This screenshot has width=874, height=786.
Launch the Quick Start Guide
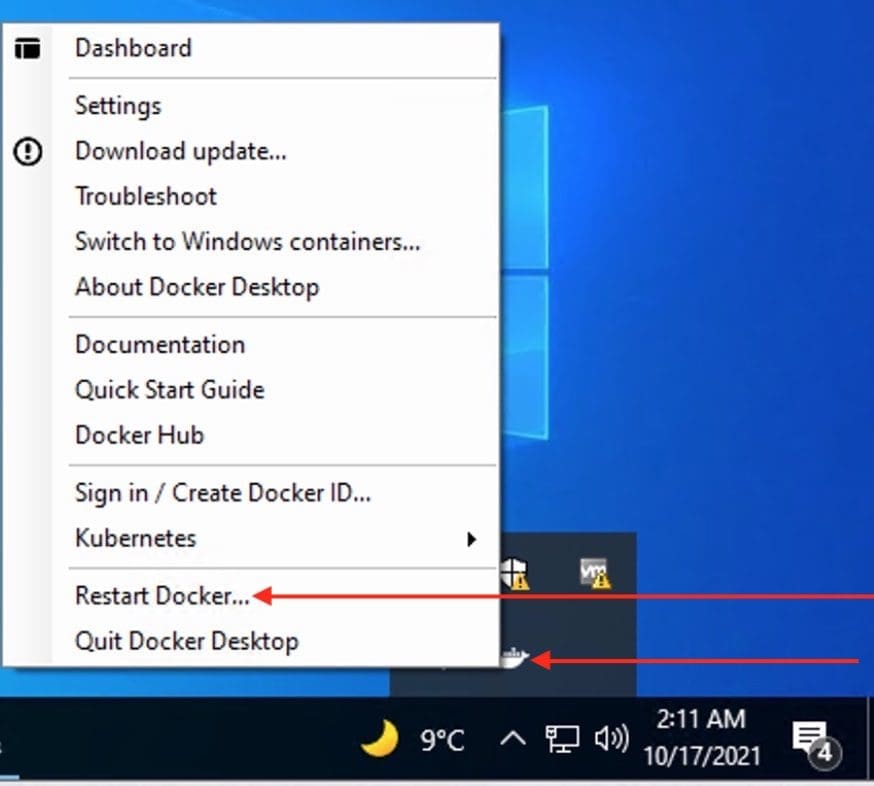tap(170, 389)
